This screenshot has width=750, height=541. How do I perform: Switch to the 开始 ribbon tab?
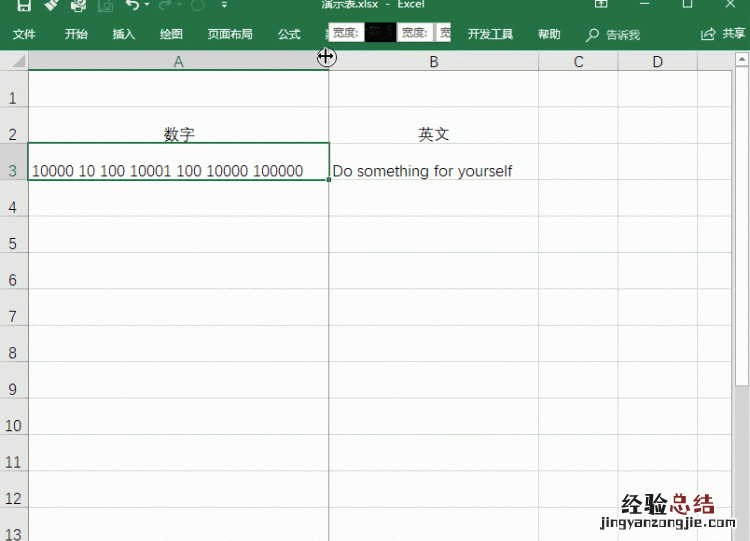click(76, 34)
